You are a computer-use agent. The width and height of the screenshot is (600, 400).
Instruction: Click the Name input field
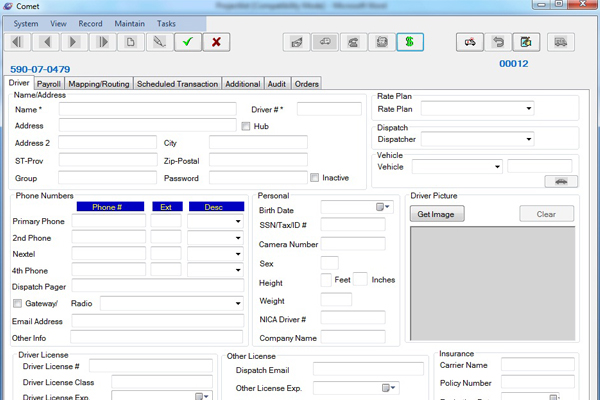(147, 109)
